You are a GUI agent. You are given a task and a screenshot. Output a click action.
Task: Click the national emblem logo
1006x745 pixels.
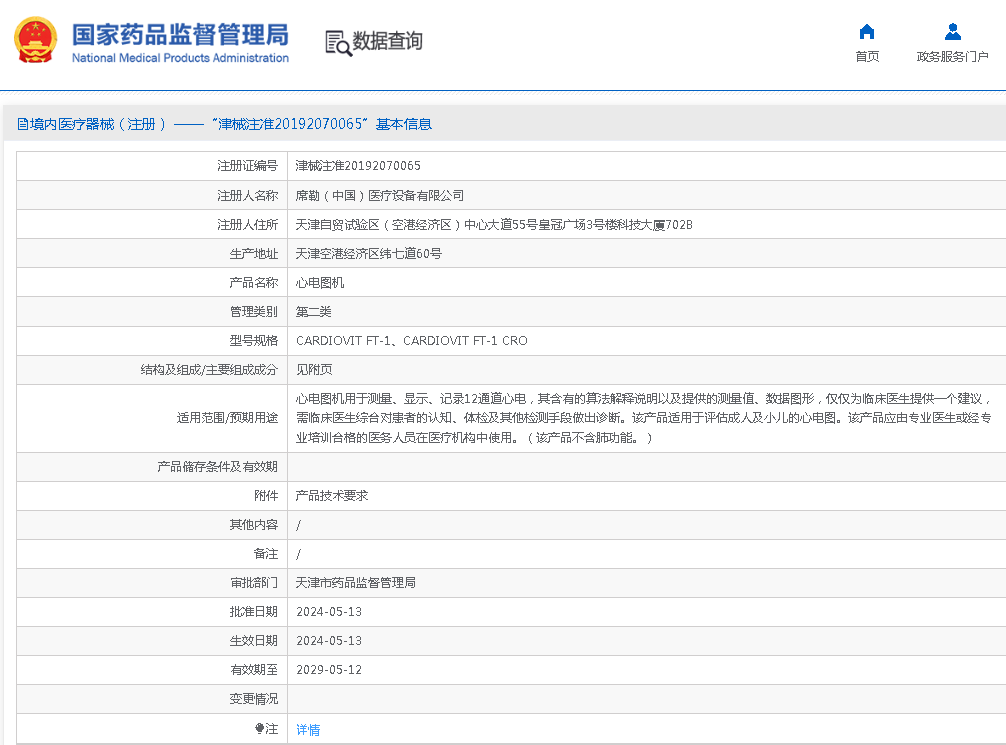(x=35, y=40)
